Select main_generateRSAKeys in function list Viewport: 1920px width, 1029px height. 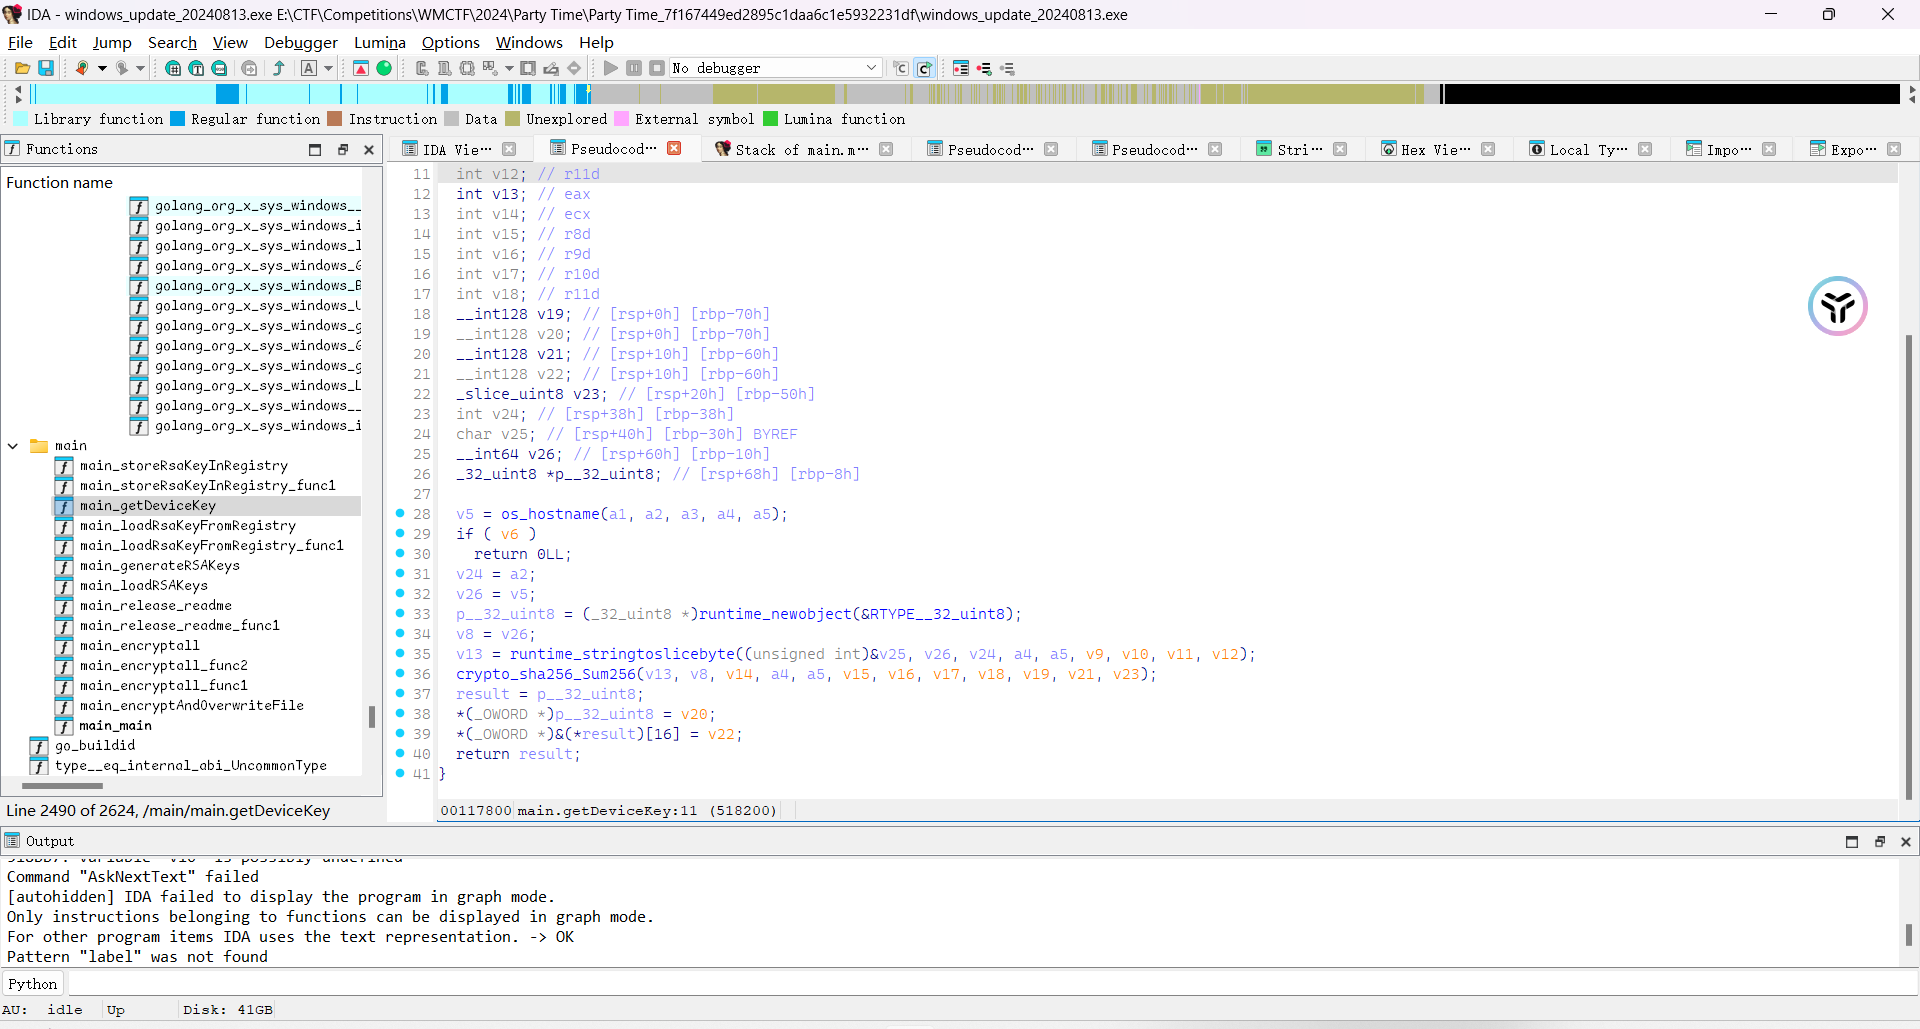pos(159,565)
